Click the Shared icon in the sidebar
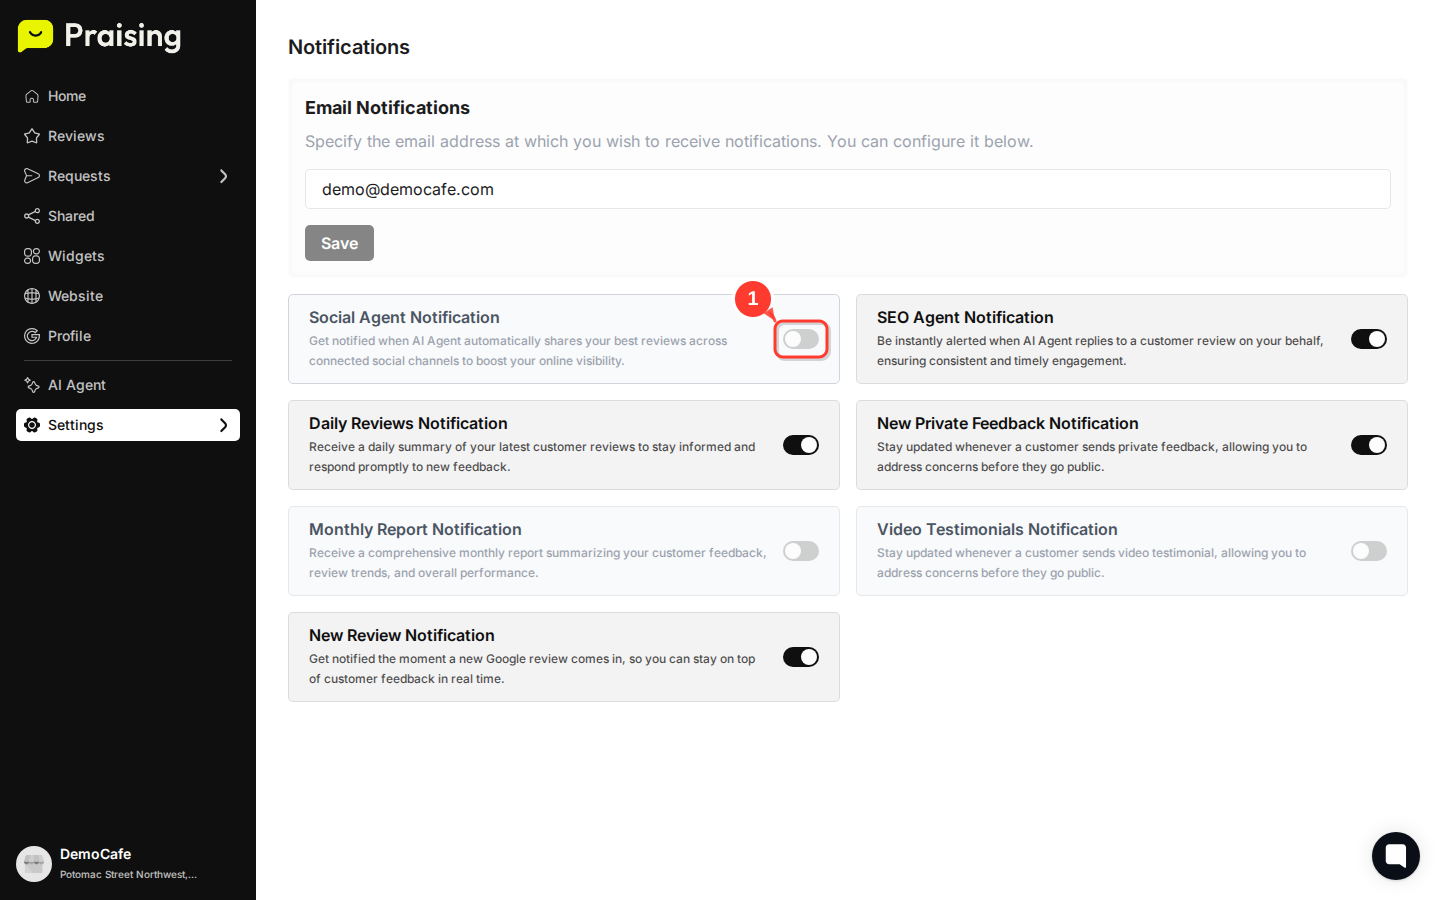Image resolution: width=1440 pixels, height=900 pixels. (33, 215)
